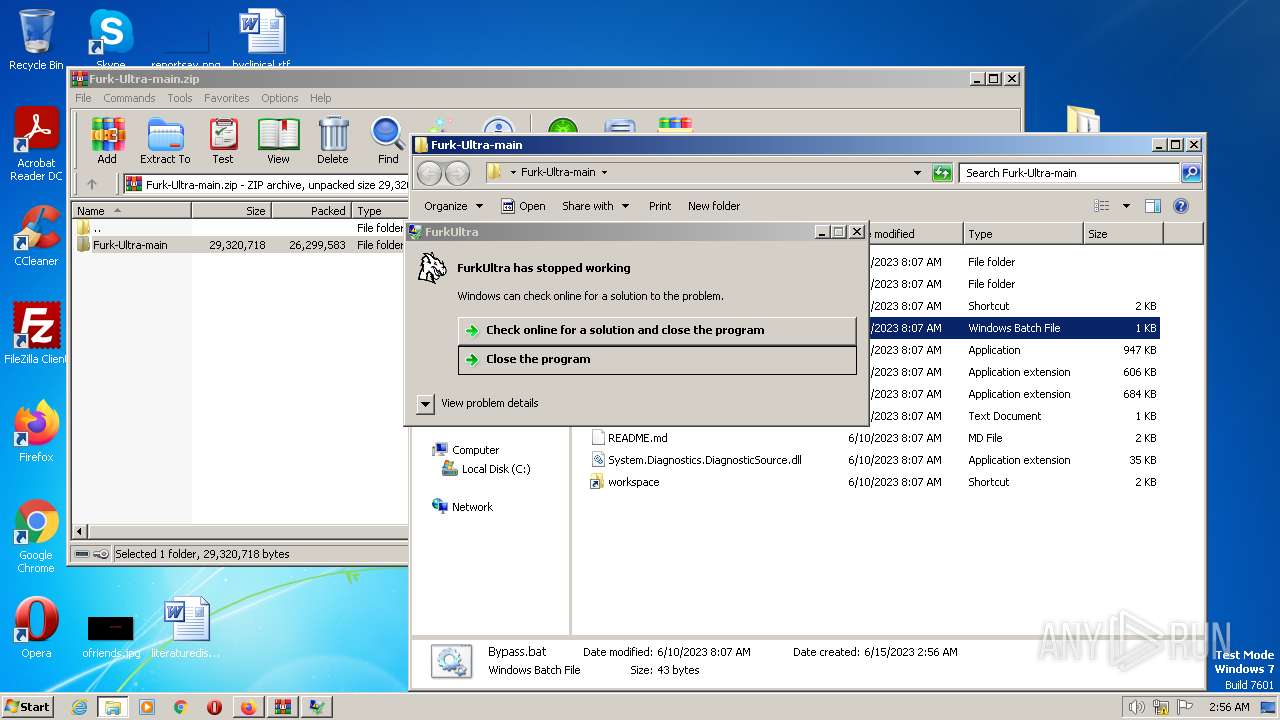Viewport: 1280px width, 720px height.
Task: Click WinRAR horizontal scrollbar
Action: click(x=240, y=531)
